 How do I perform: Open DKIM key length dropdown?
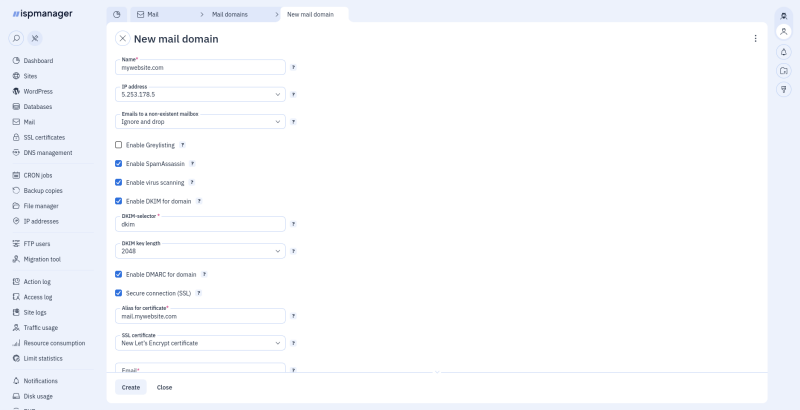(x=200, y=251)
